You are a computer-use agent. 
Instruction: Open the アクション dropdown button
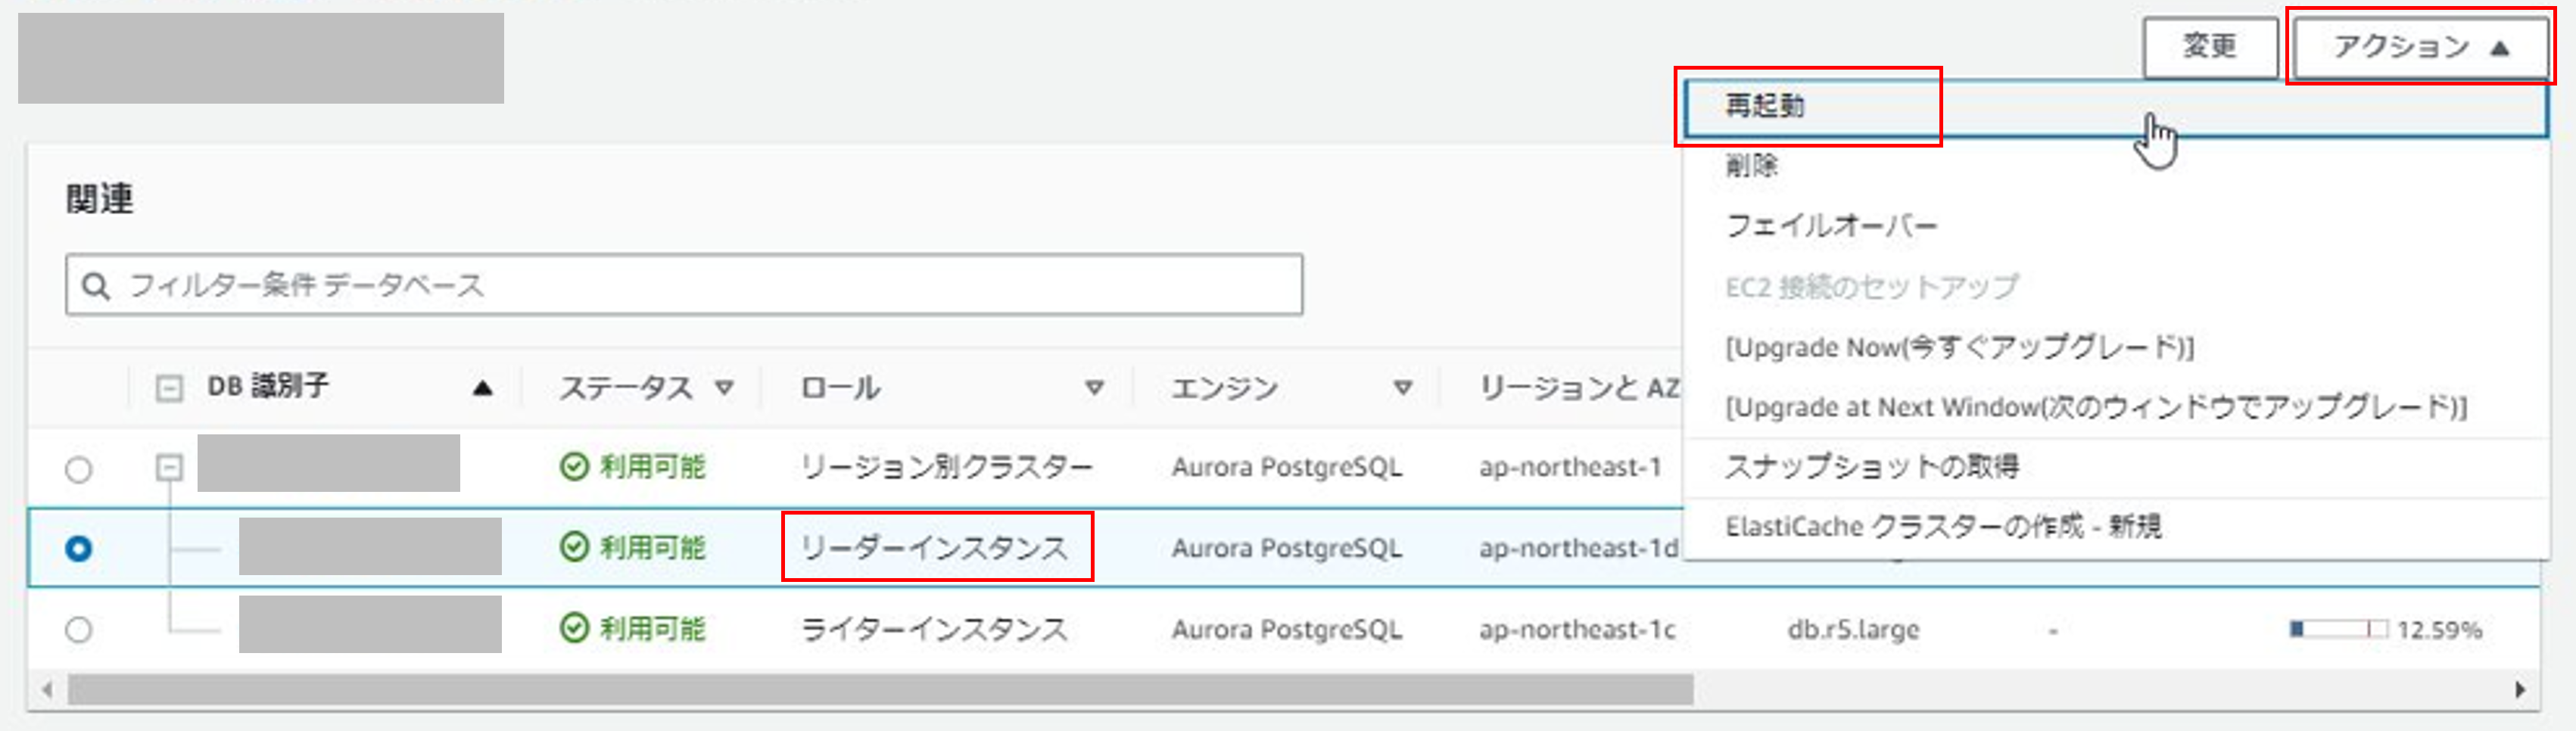point(2420,47)
